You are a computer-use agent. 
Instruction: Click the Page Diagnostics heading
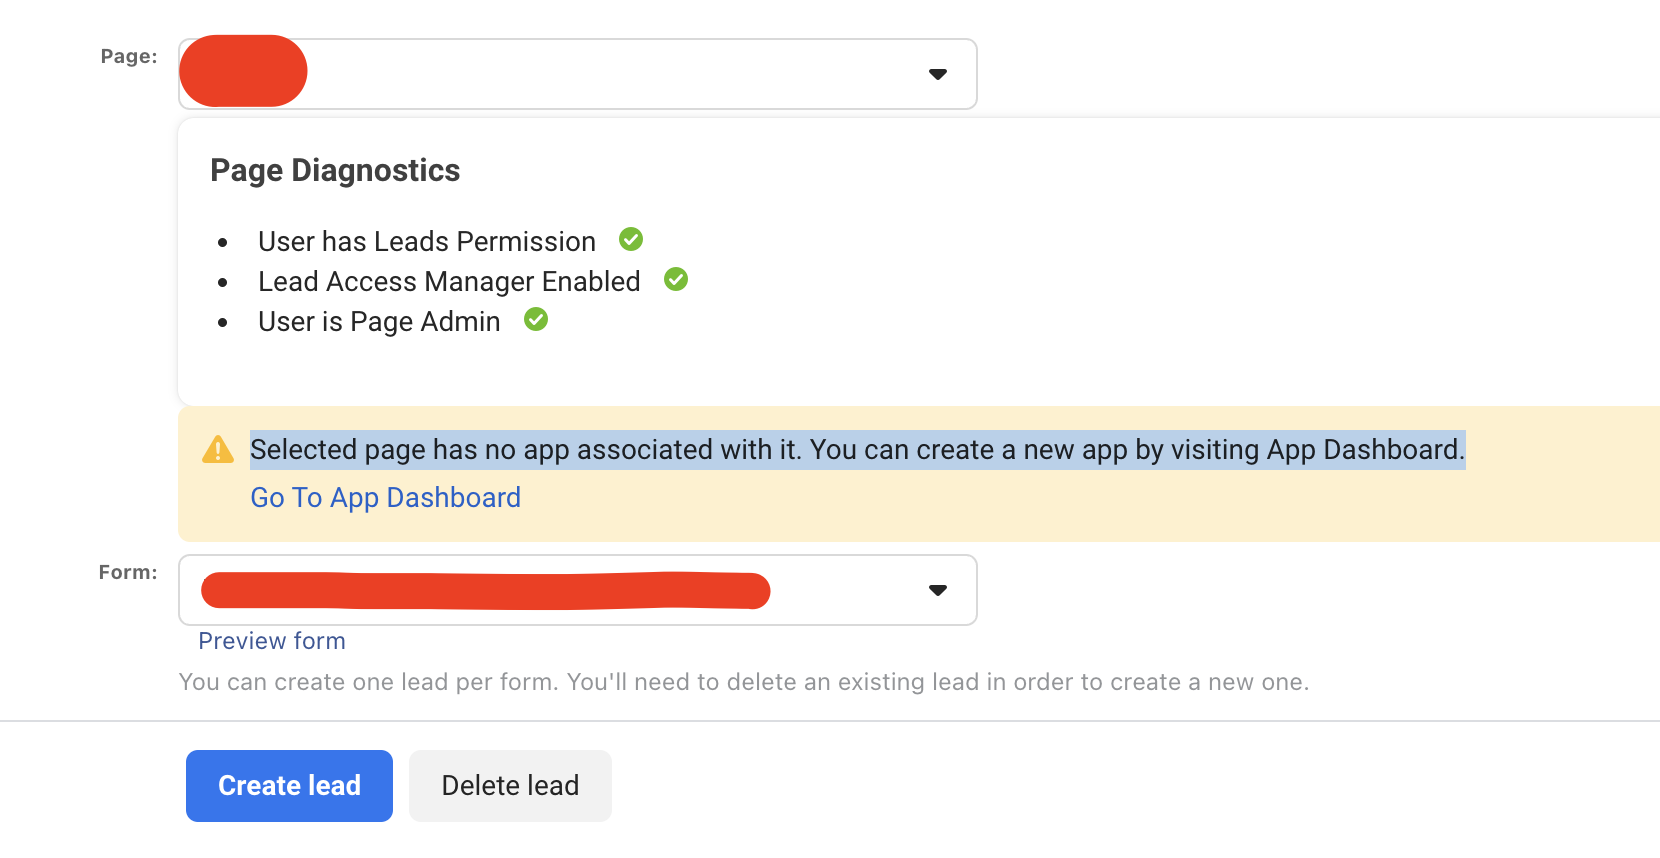coord(335,171)
